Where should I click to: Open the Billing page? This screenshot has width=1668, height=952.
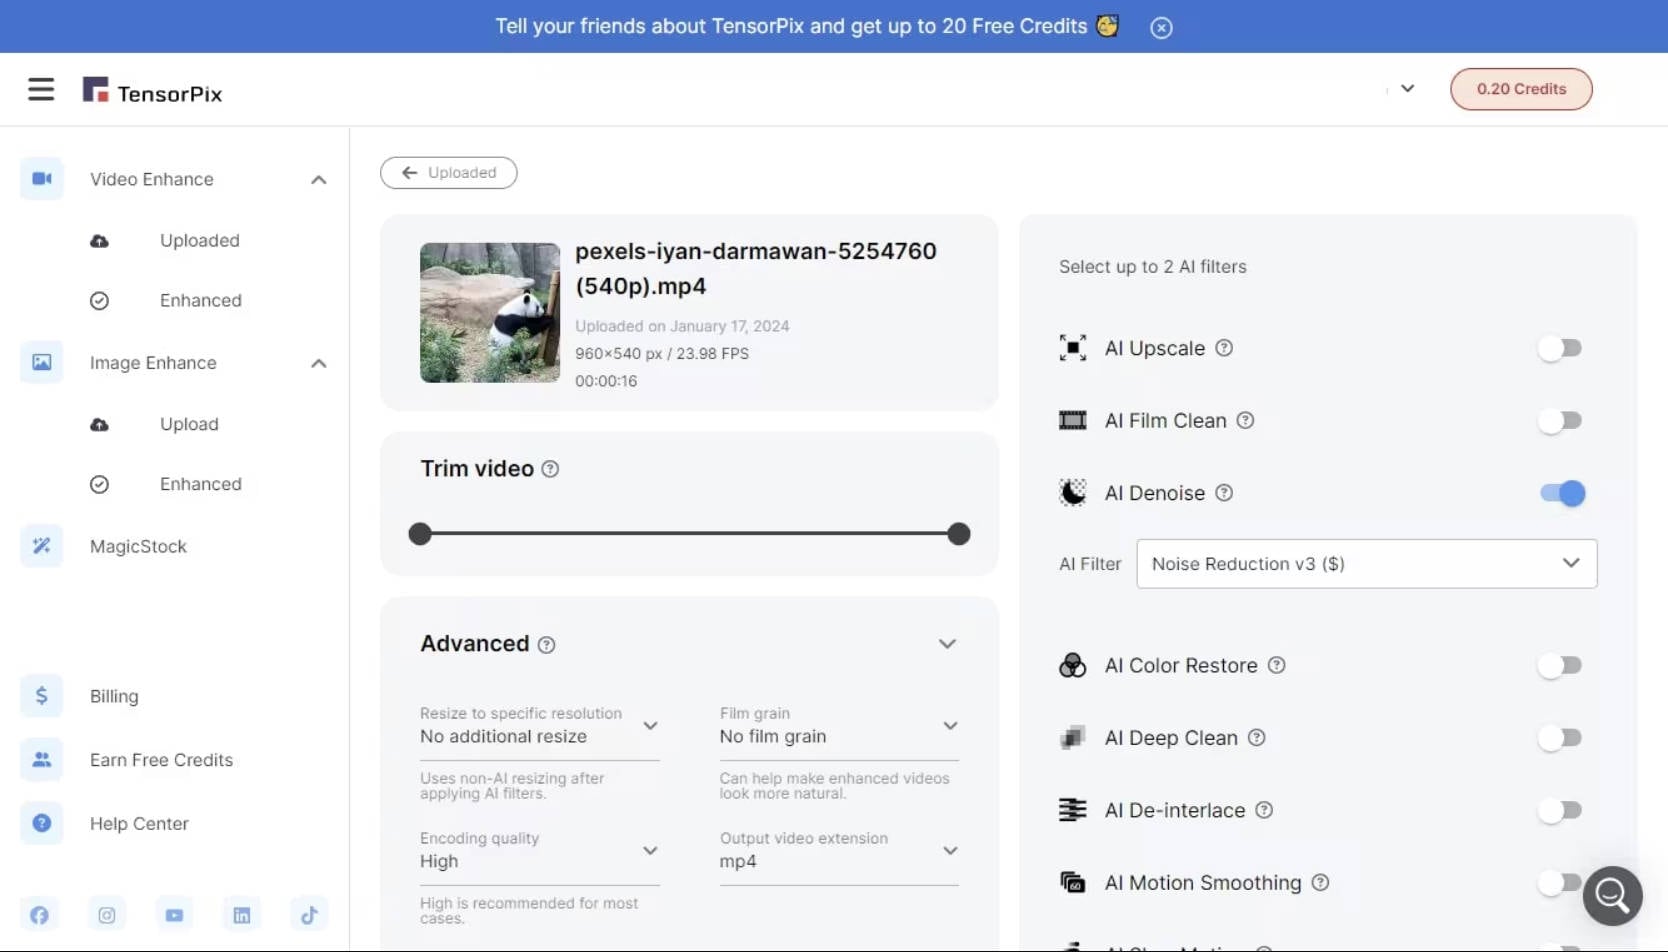point(114,696)
